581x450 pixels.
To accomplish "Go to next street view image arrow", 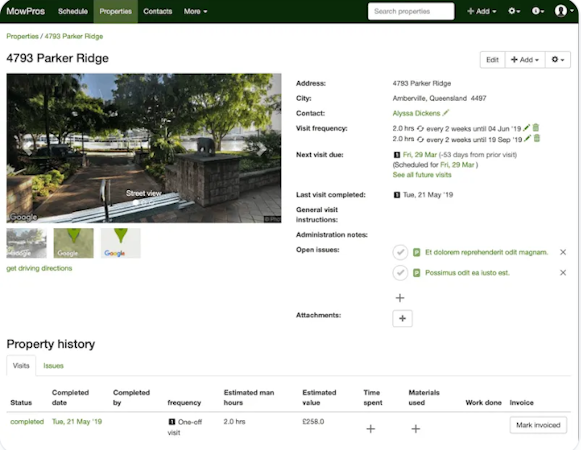I will click(x=262, y=149).
